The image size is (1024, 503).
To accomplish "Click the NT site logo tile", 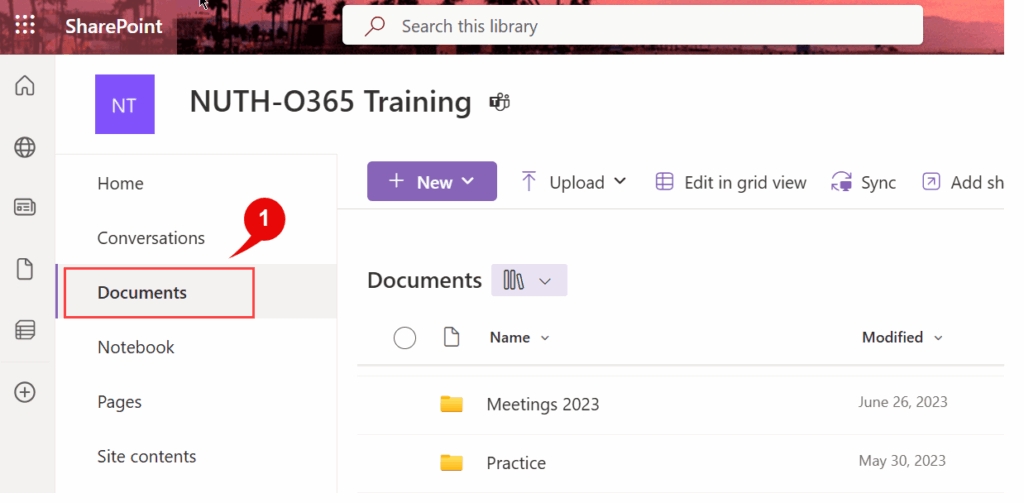I will click(124, 104).
